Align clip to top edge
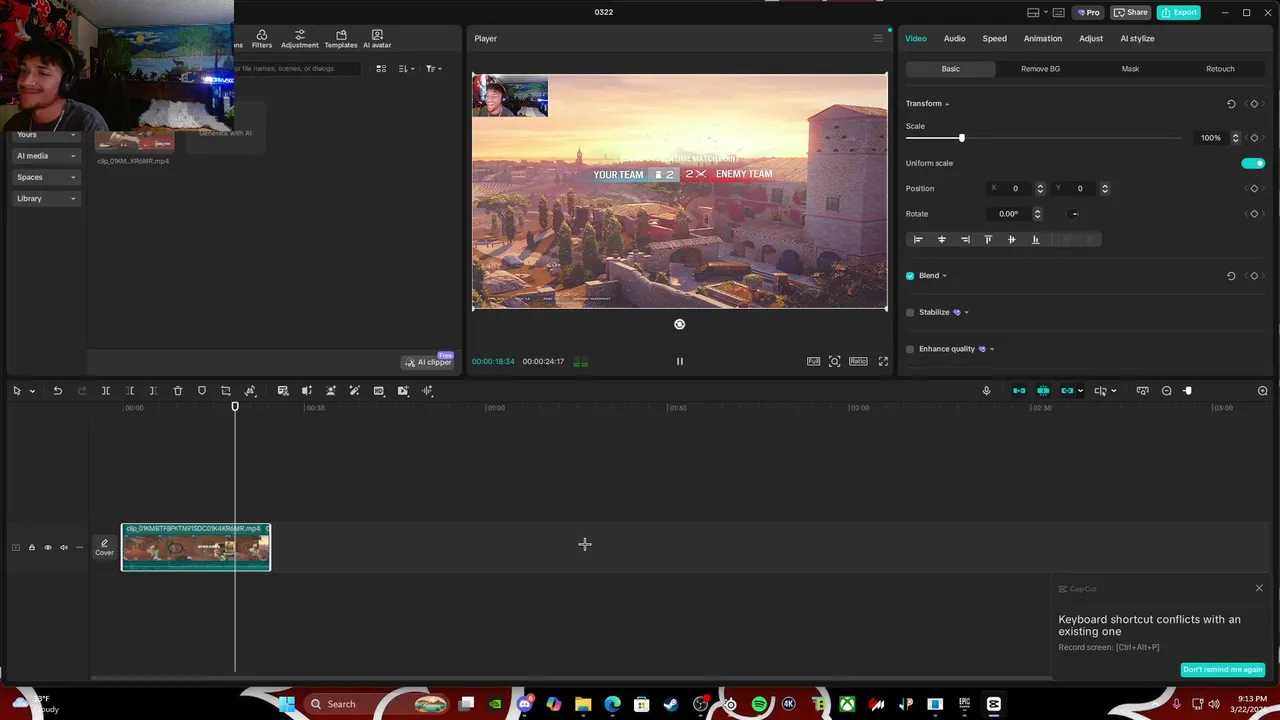Viewport: 1280px width, 720px height. coord(988,239)
